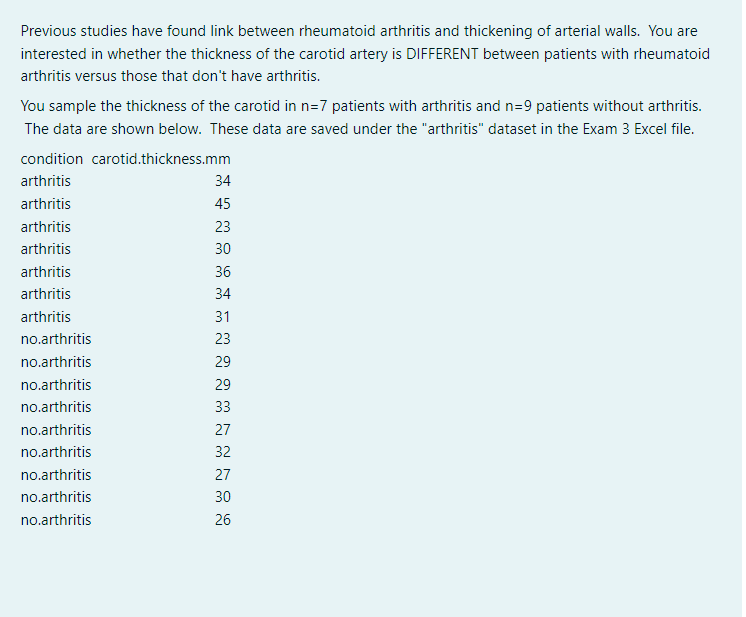Click the arthritis value 45
Viewport: 746px width, 617px height.
(223, 204)
